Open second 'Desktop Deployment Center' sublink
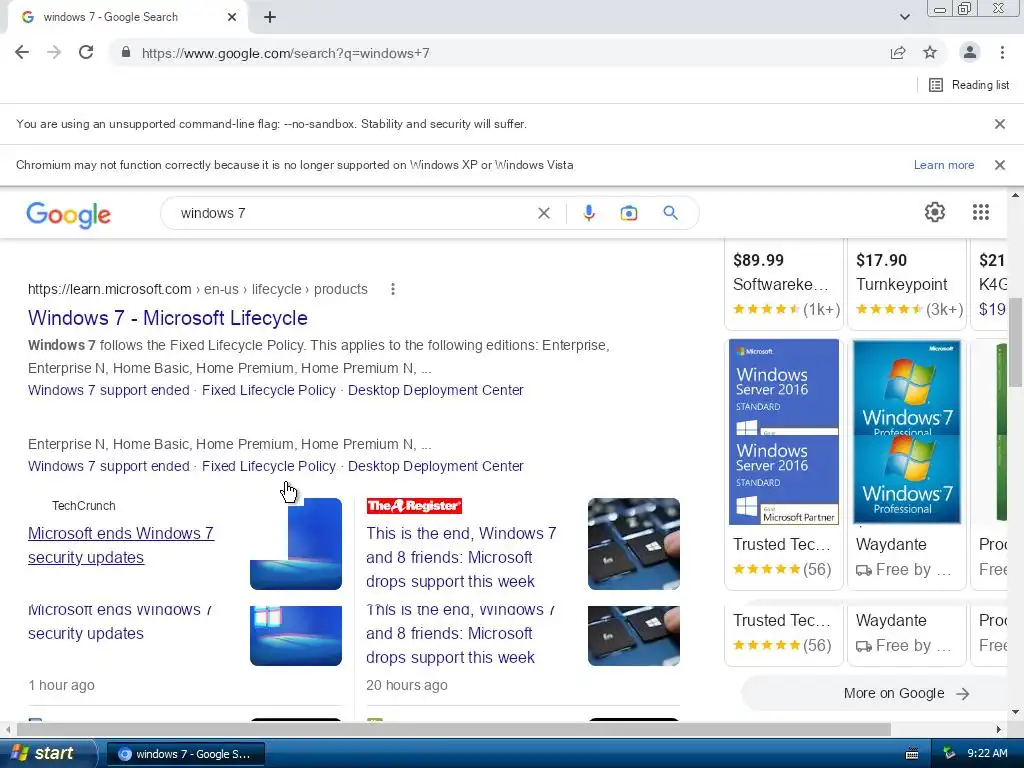Viewport: 1024px width, 768px height. (436, 466)
